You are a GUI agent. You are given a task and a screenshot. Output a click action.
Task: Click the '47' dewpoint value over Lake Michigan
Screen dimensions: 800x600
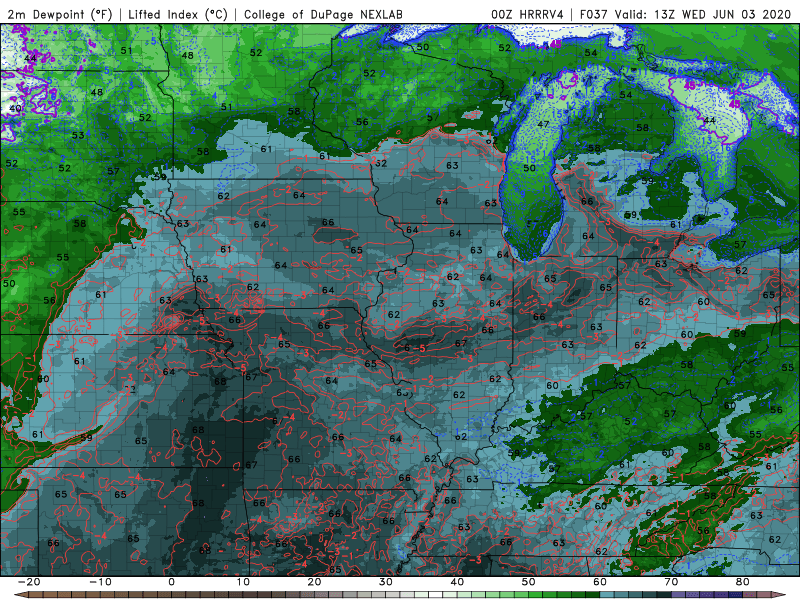coord(543,124)
